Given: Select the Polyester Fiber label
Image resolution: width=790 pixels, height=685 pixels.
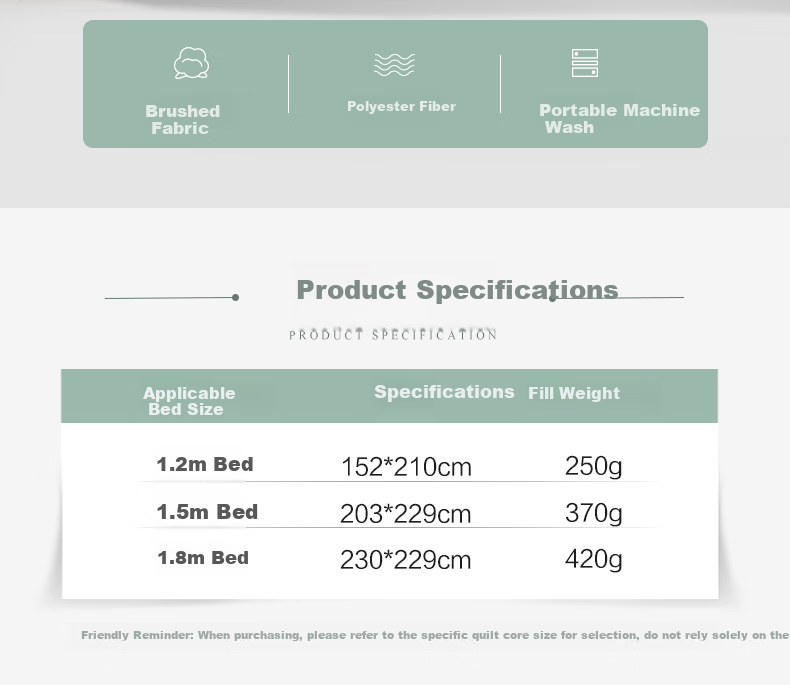Looking at the screenshot, I should [402, 106].
